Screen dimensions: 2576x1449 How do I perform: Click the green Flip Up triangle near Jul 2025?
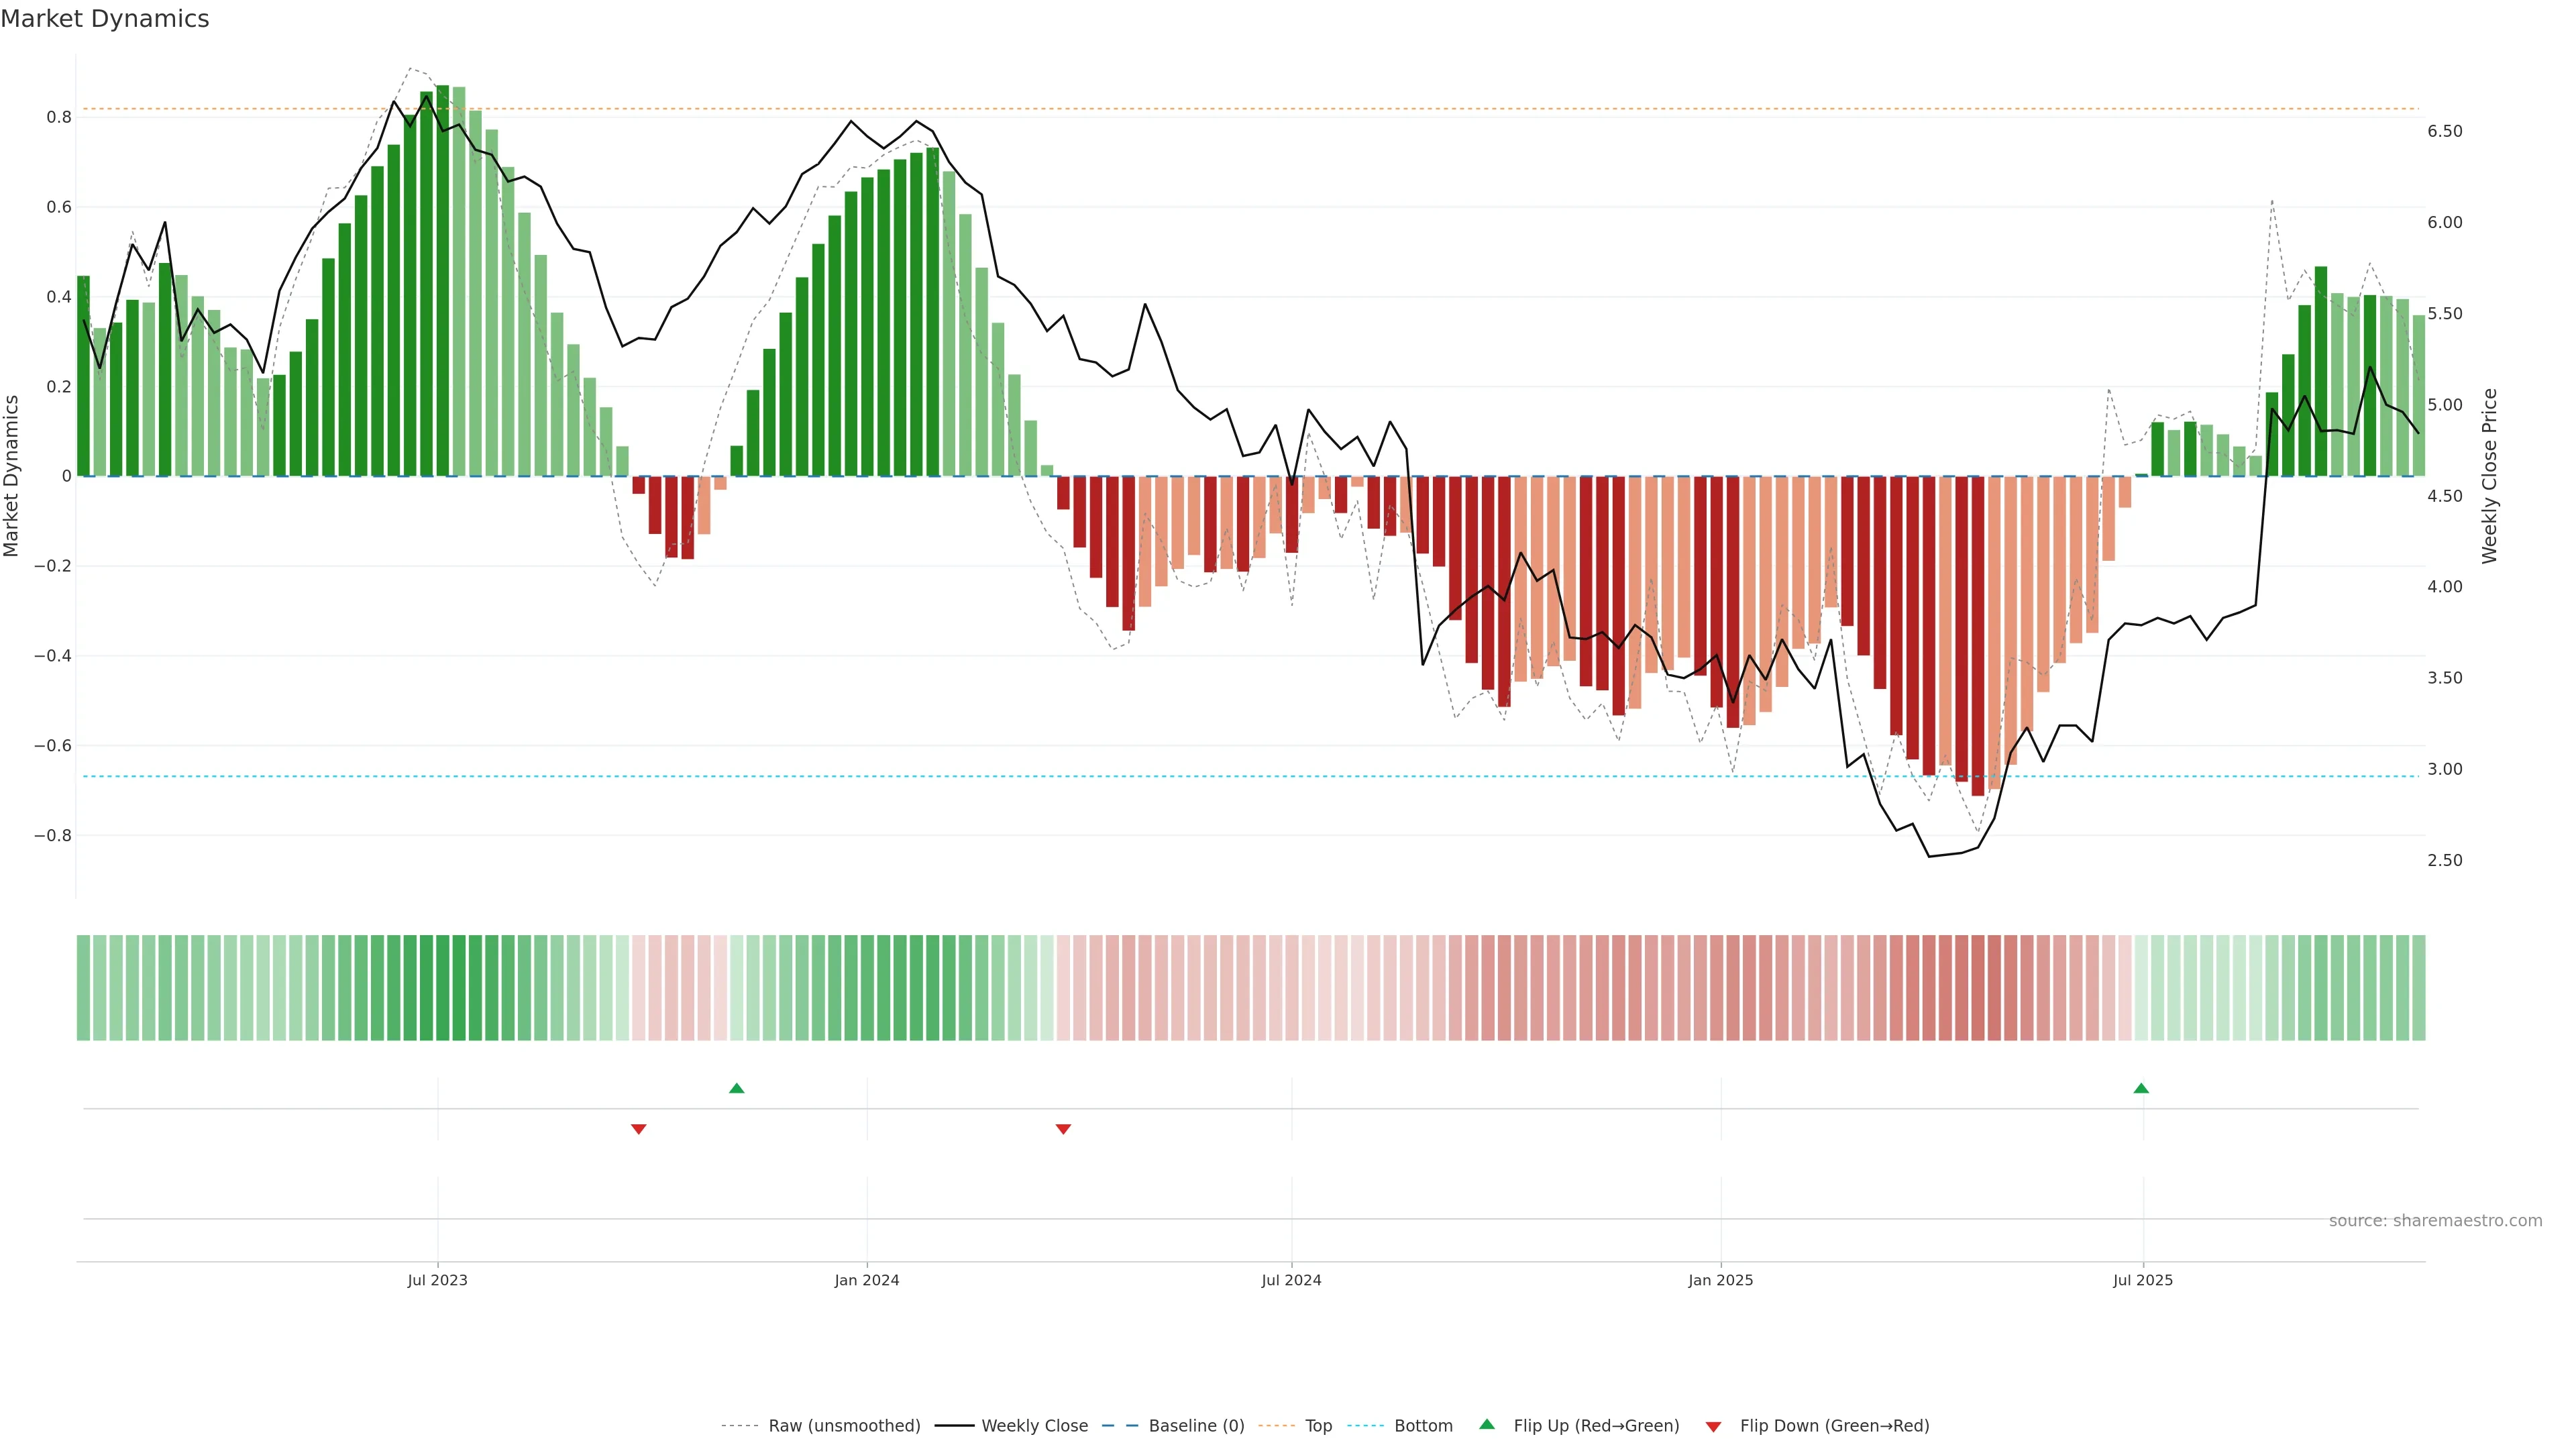tap(2141, 1088)
